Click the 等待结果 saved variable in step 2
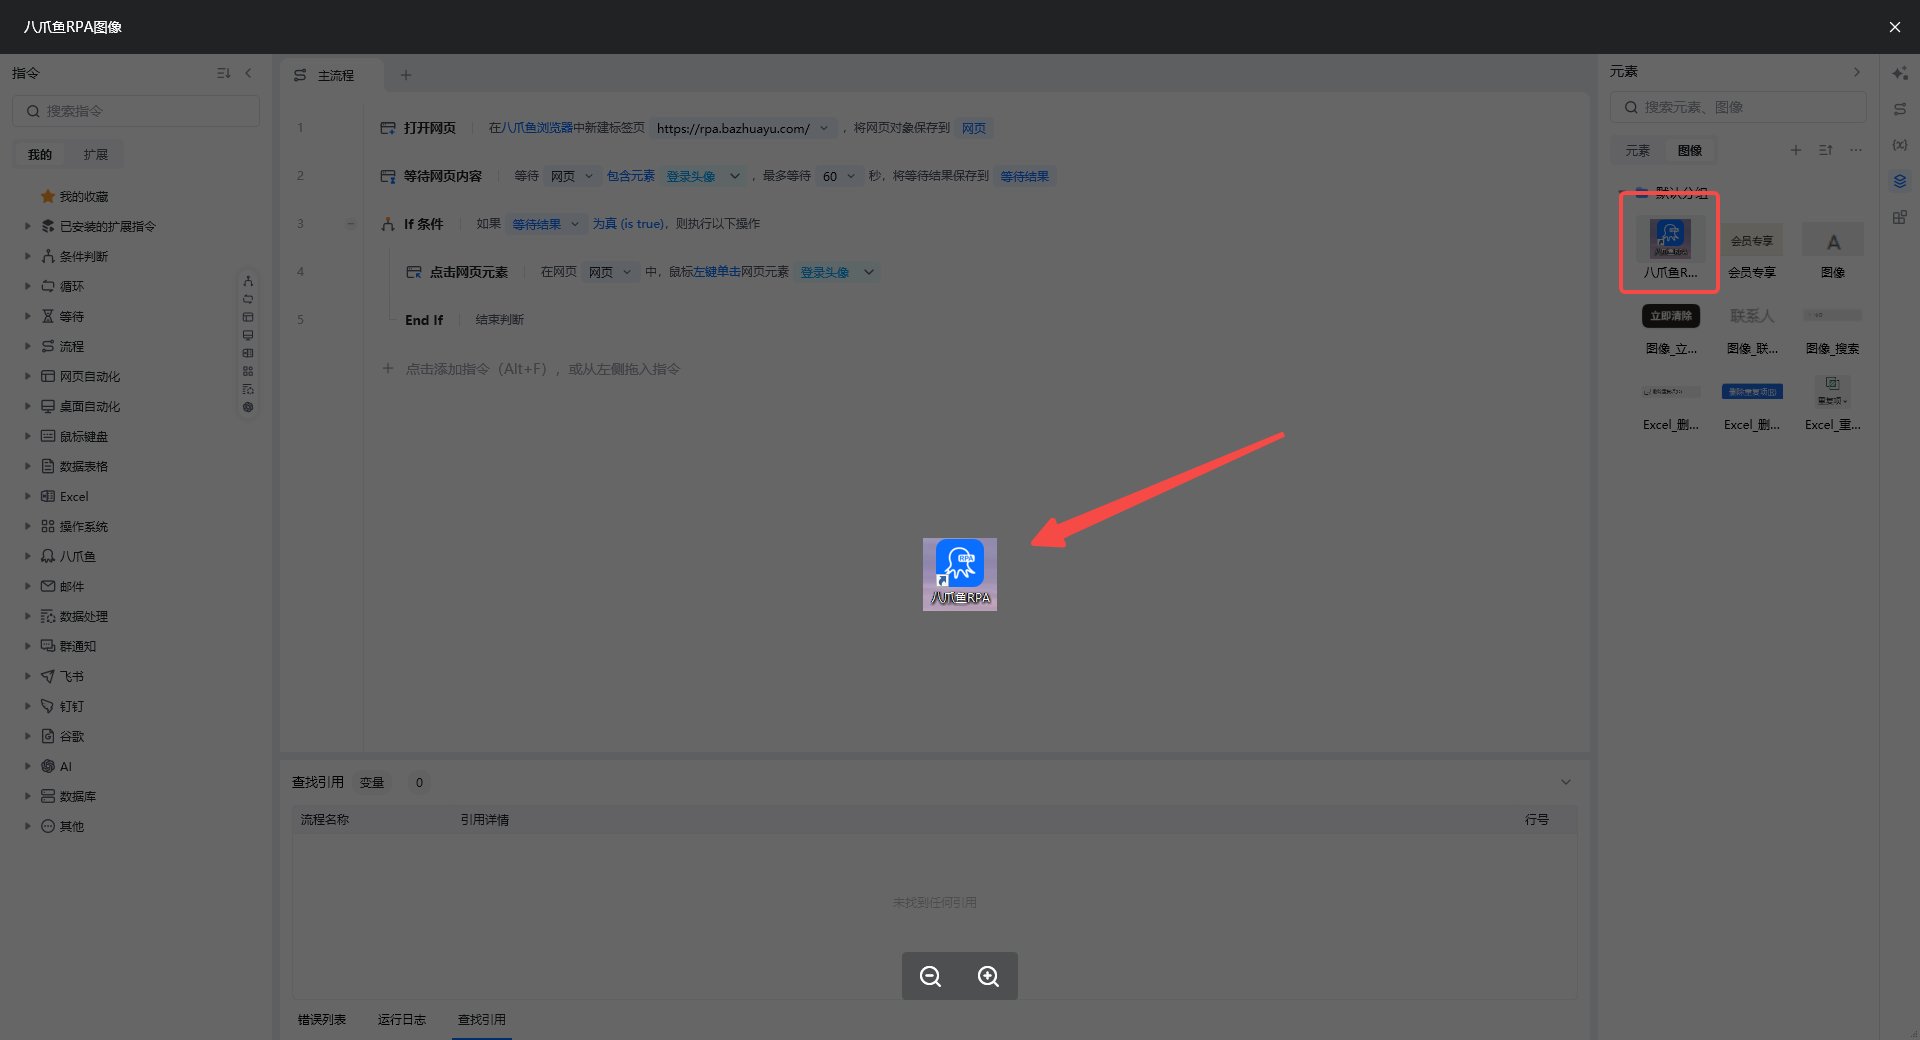The image size is (1920, 1040). [x=1025, y=176]
